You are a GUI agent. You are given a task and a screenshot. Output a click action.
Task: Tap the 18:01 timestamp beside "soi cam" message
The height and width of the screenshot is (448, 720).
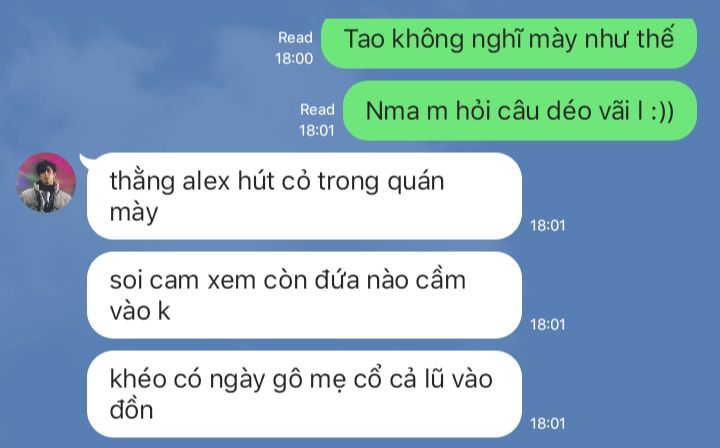pos(548,325)
